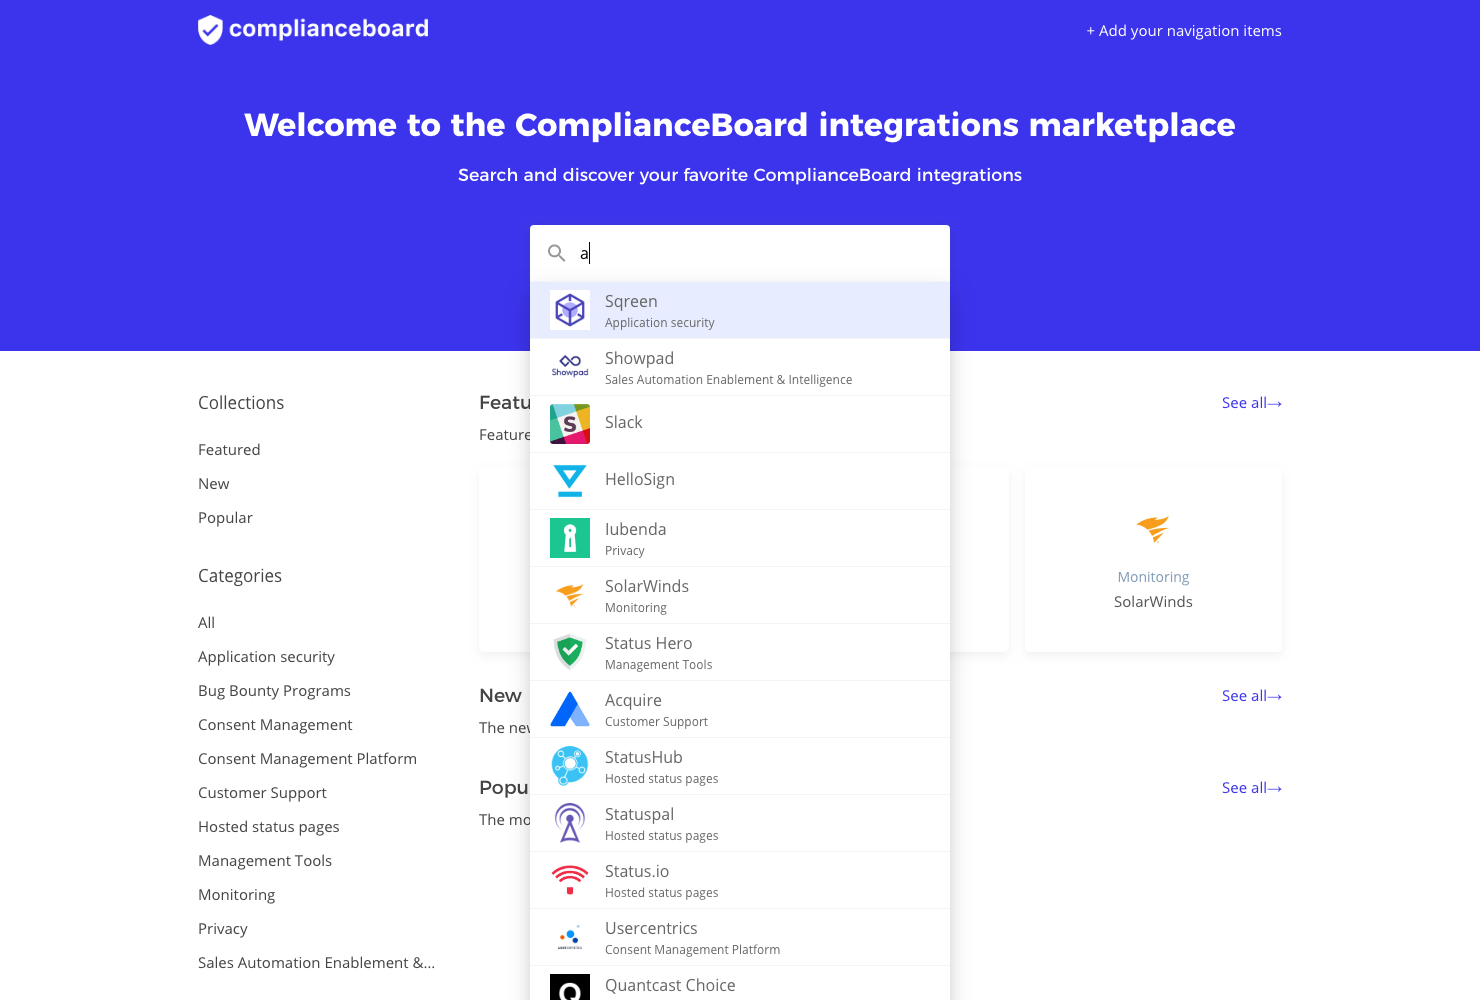Click the Showpad infinity logo icon
The width and height of the screenshot is (1480, 1000).
click(570, 367)
